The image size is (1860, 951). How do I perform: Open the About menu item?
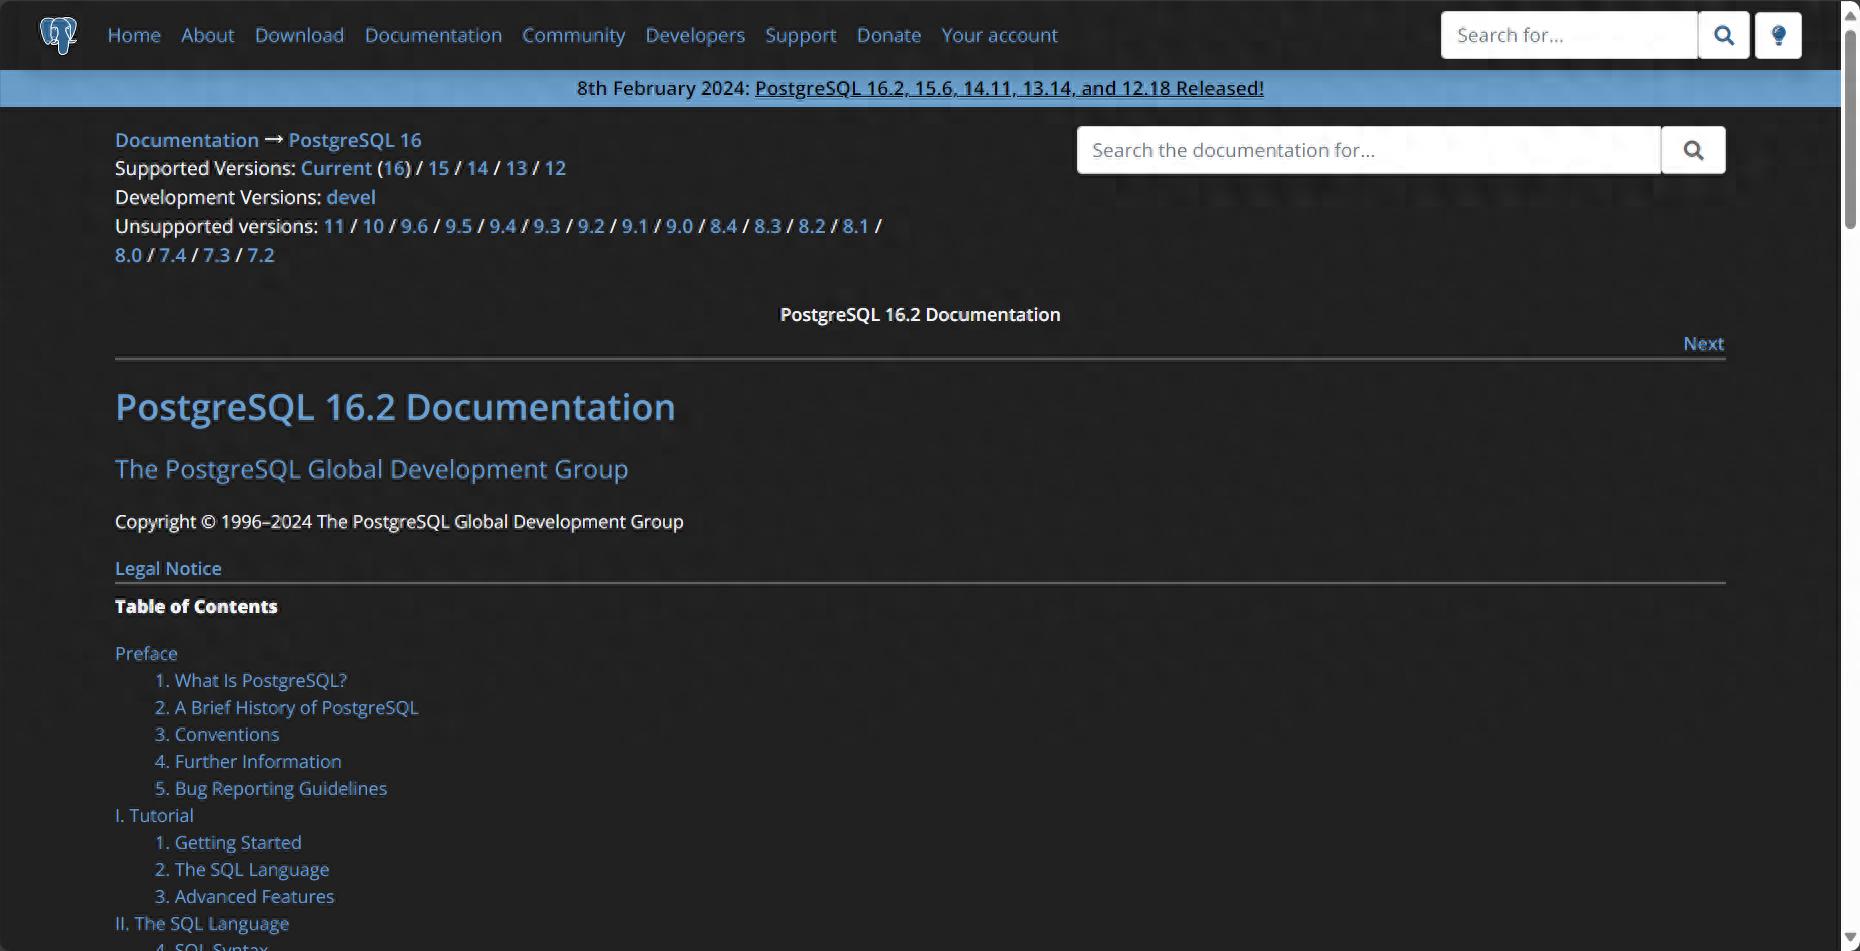207,35
